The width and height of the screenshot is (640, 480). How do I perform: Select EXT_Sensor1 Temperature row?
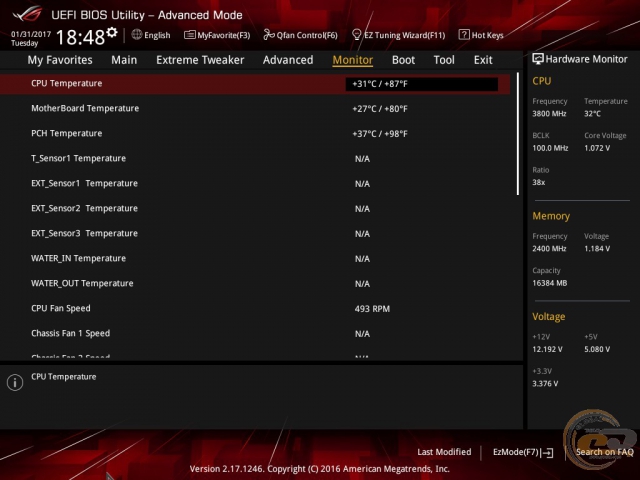click(255, 184)
